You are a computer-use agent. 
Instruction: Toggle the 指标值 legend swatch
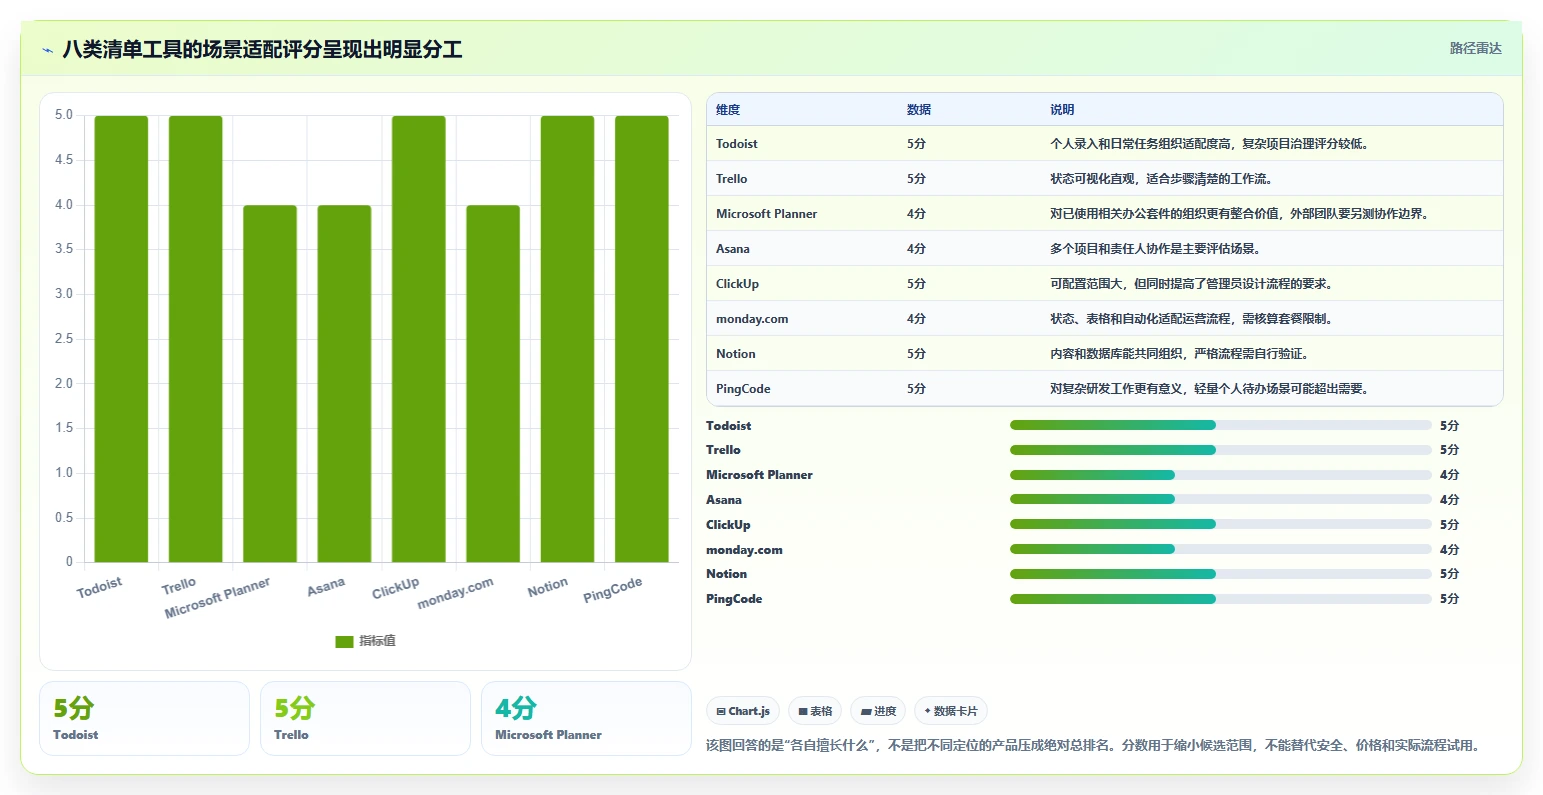point(344,641)
